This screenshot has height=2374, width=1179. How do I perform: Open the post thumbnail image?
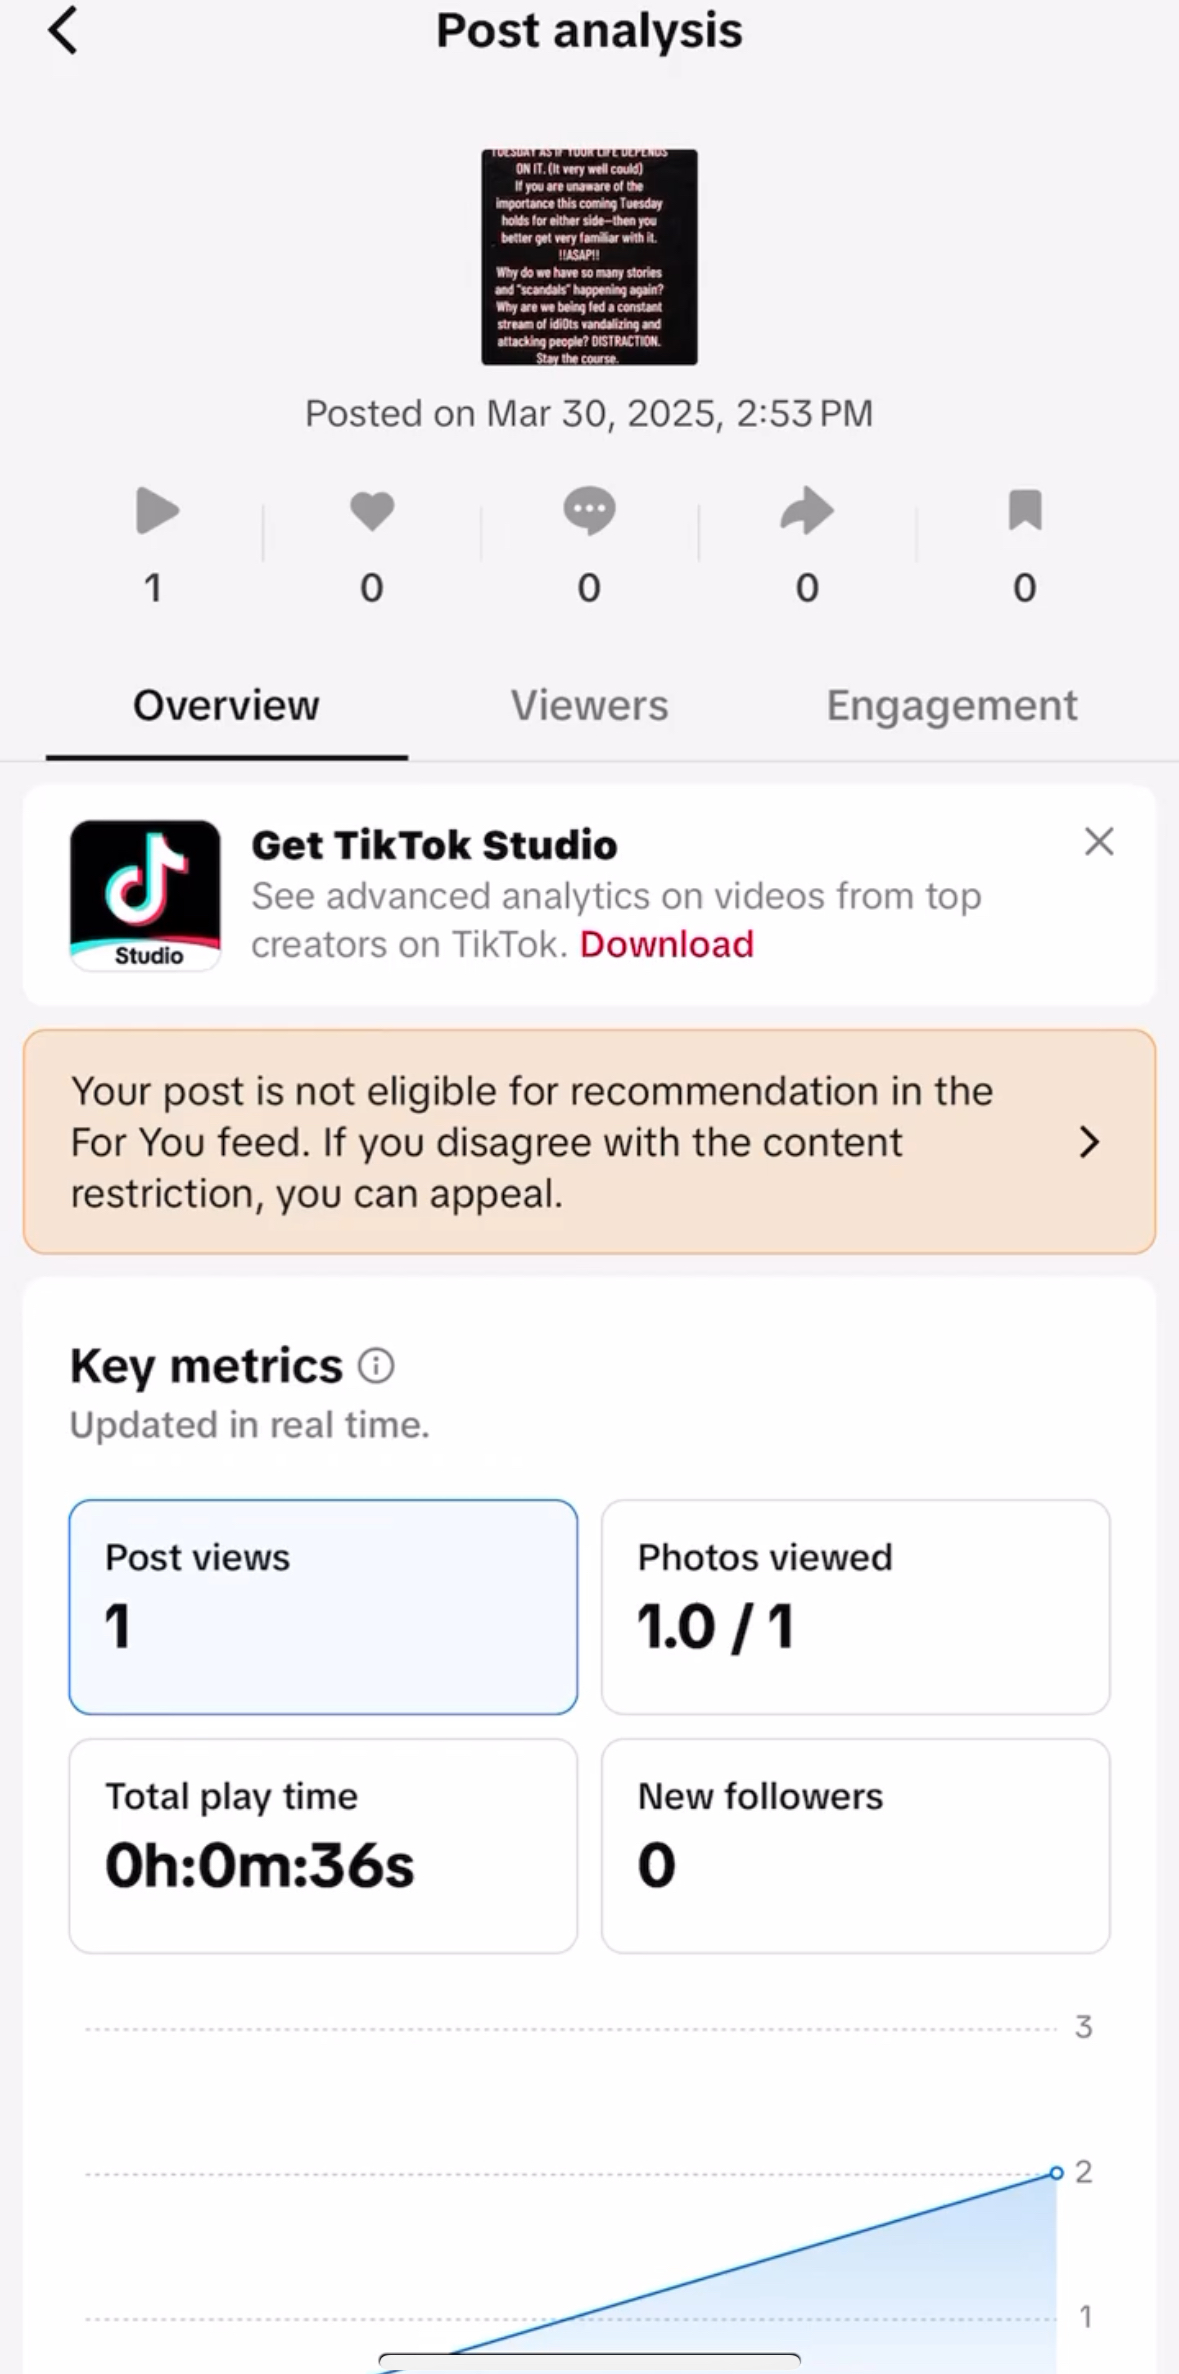click(x=589, y=257)
